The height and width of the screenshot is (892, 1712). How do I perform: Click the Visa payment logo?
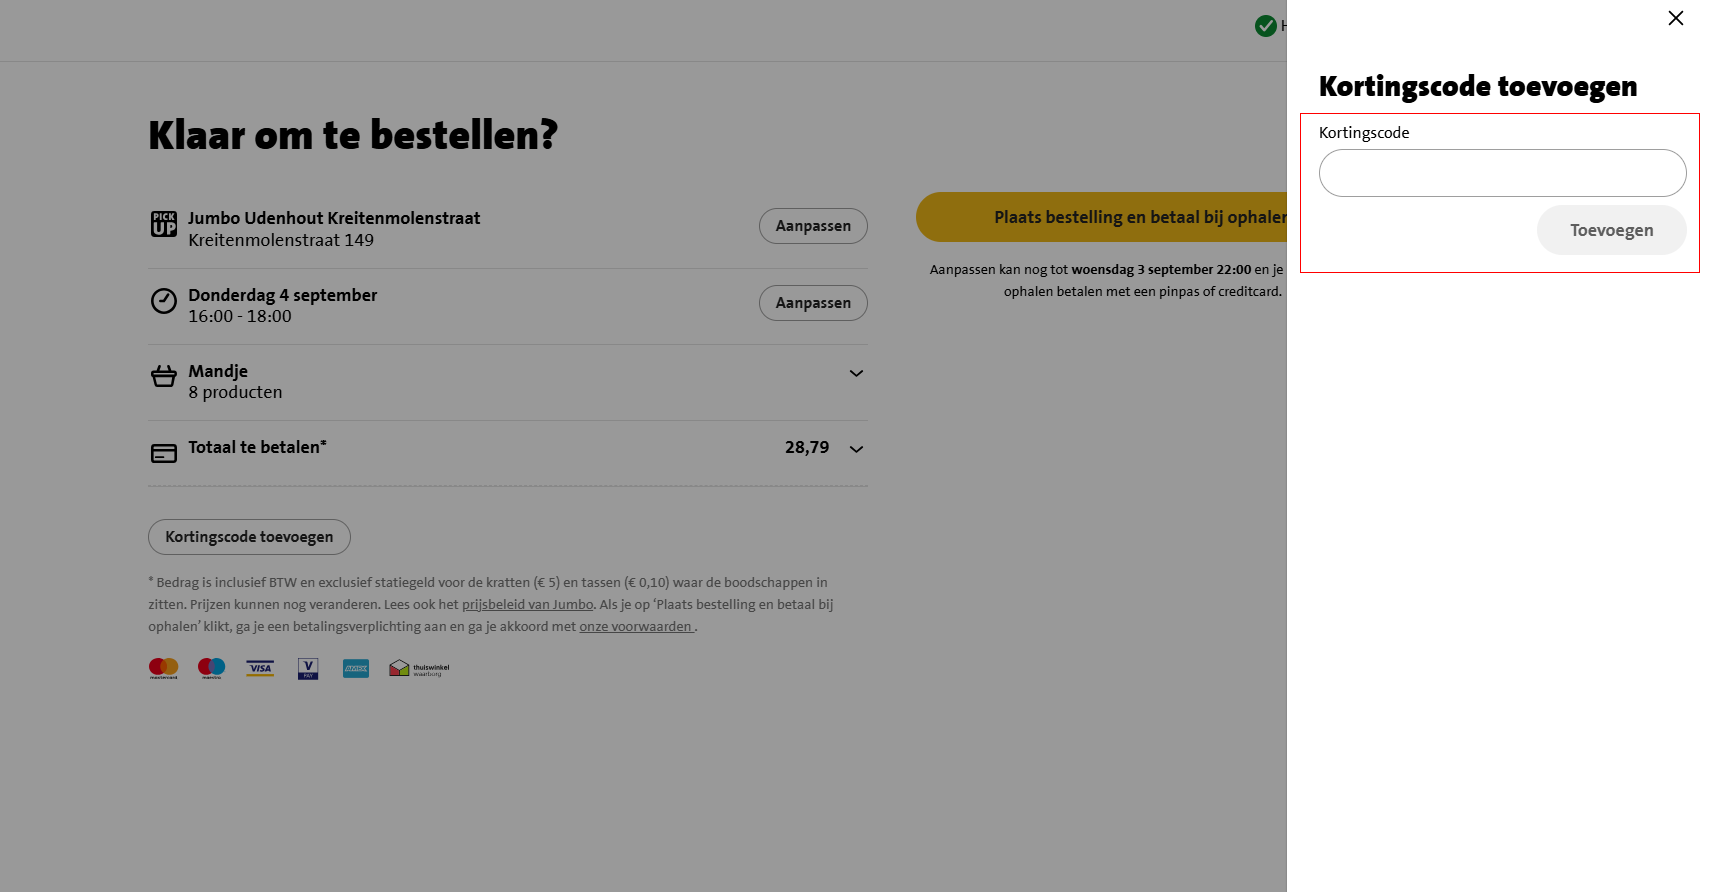pos(260,668)
